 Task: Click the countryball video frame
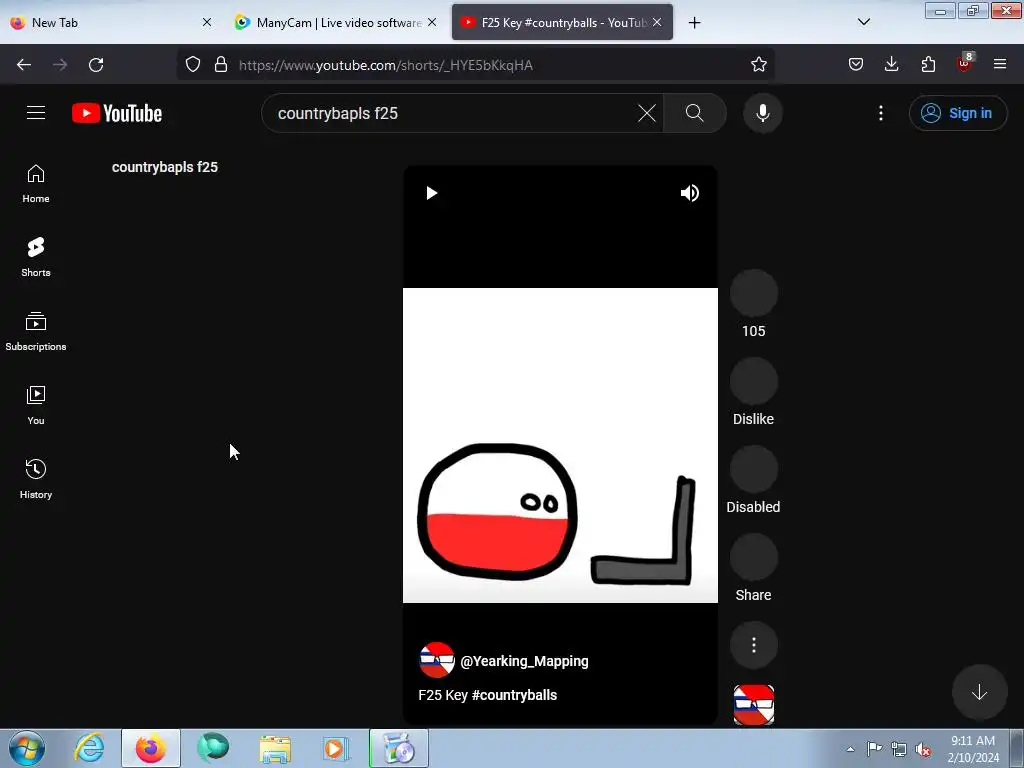560,445
